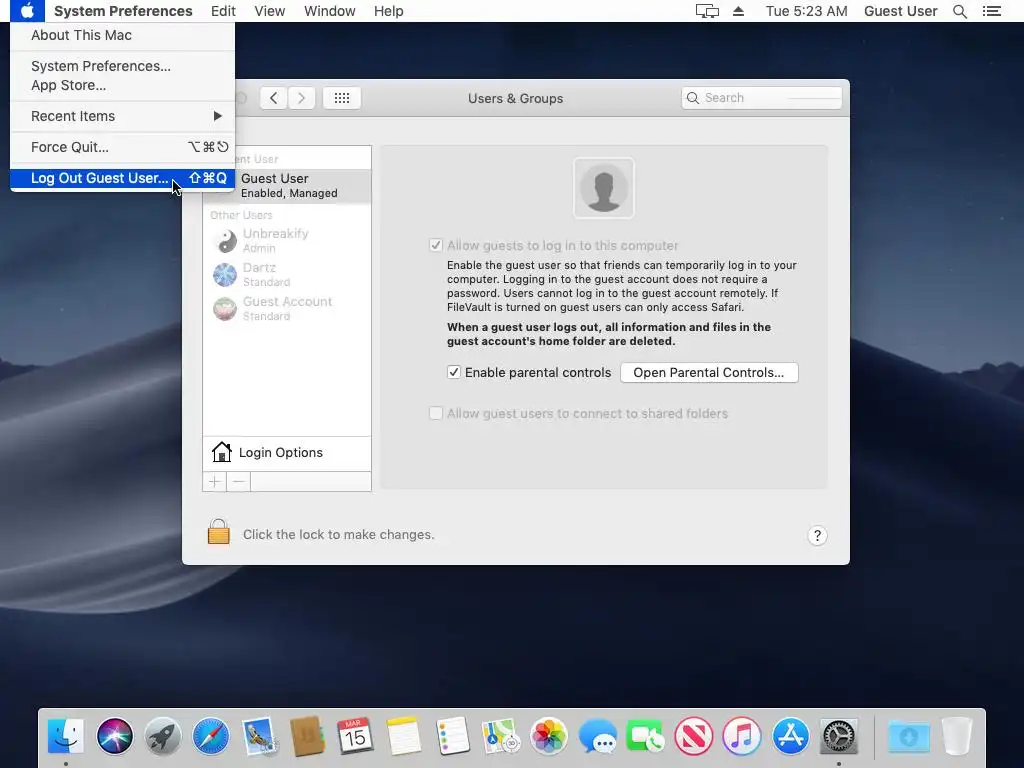Select Unbreakify Admin user
1024x768 pixels.
click(287, 240)
